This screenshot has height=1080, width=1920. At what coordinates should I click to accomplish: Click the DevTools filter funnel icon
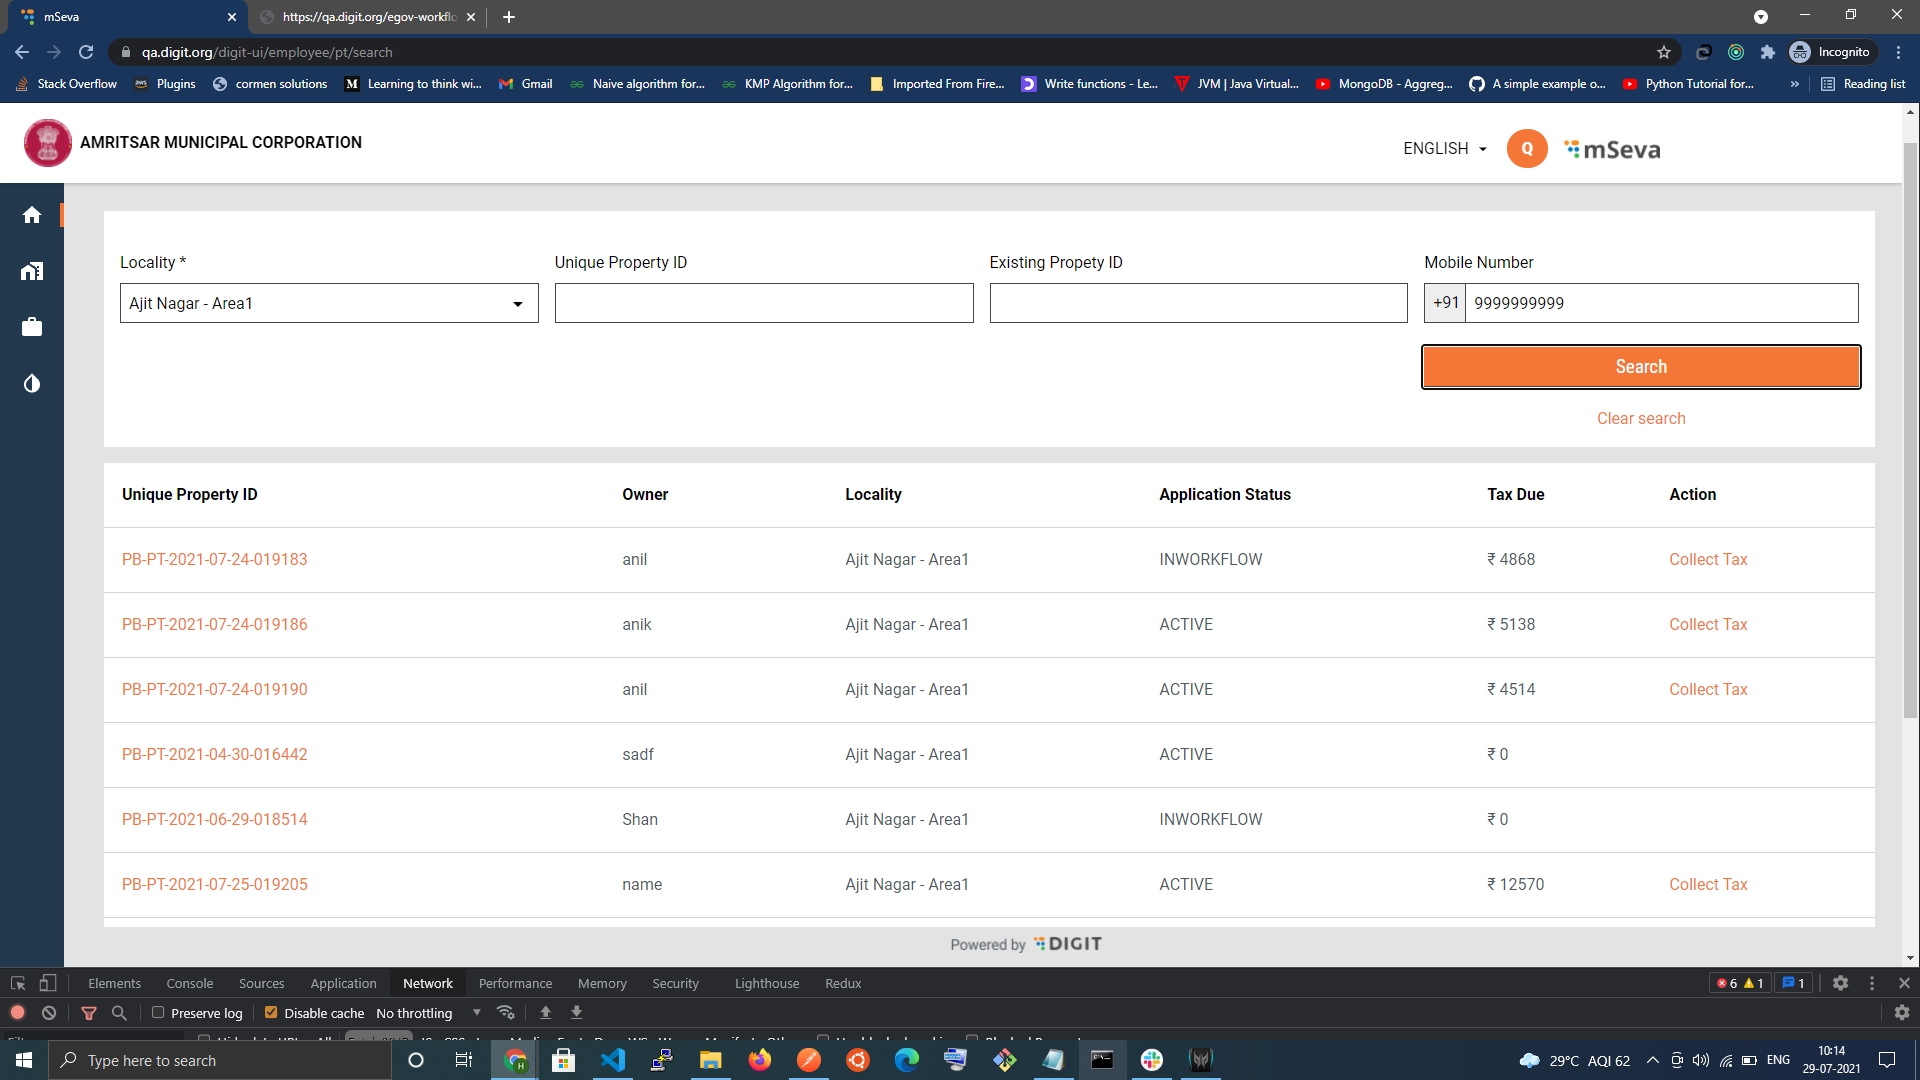pyautogui.click(x=89, y=1013)
